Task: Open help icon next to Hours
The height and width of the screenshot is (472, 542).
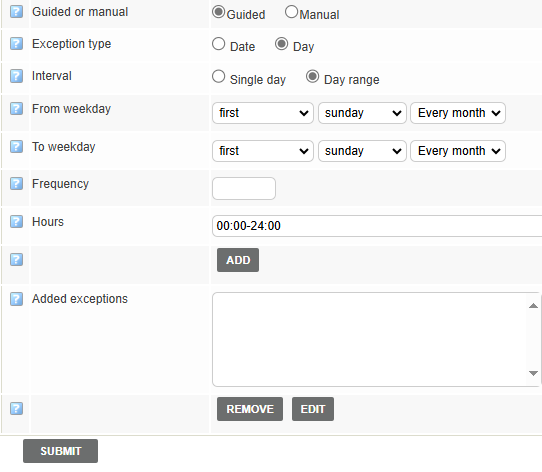Action: point(16,221)
